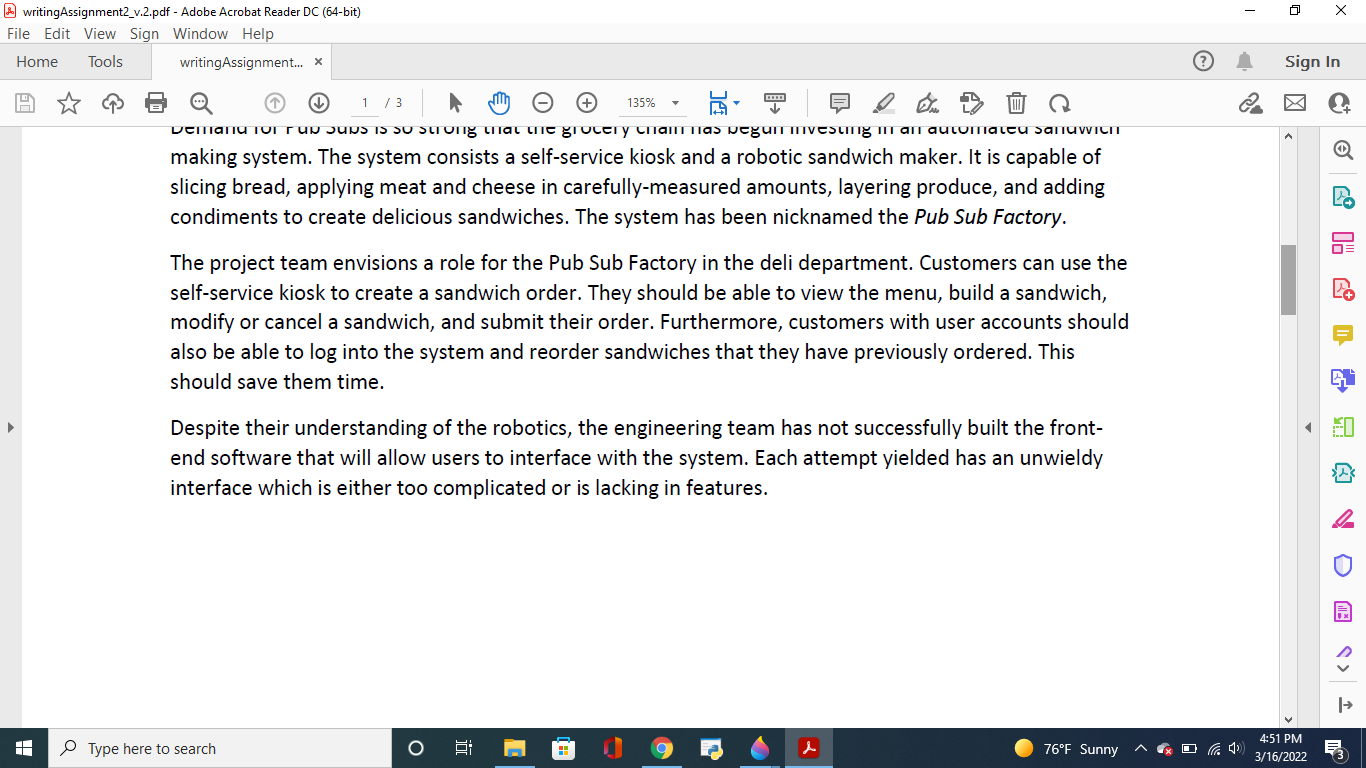Print the document
Image resolution: width=1366 pixels, height=768 pixels.
[x=156, y=102]
